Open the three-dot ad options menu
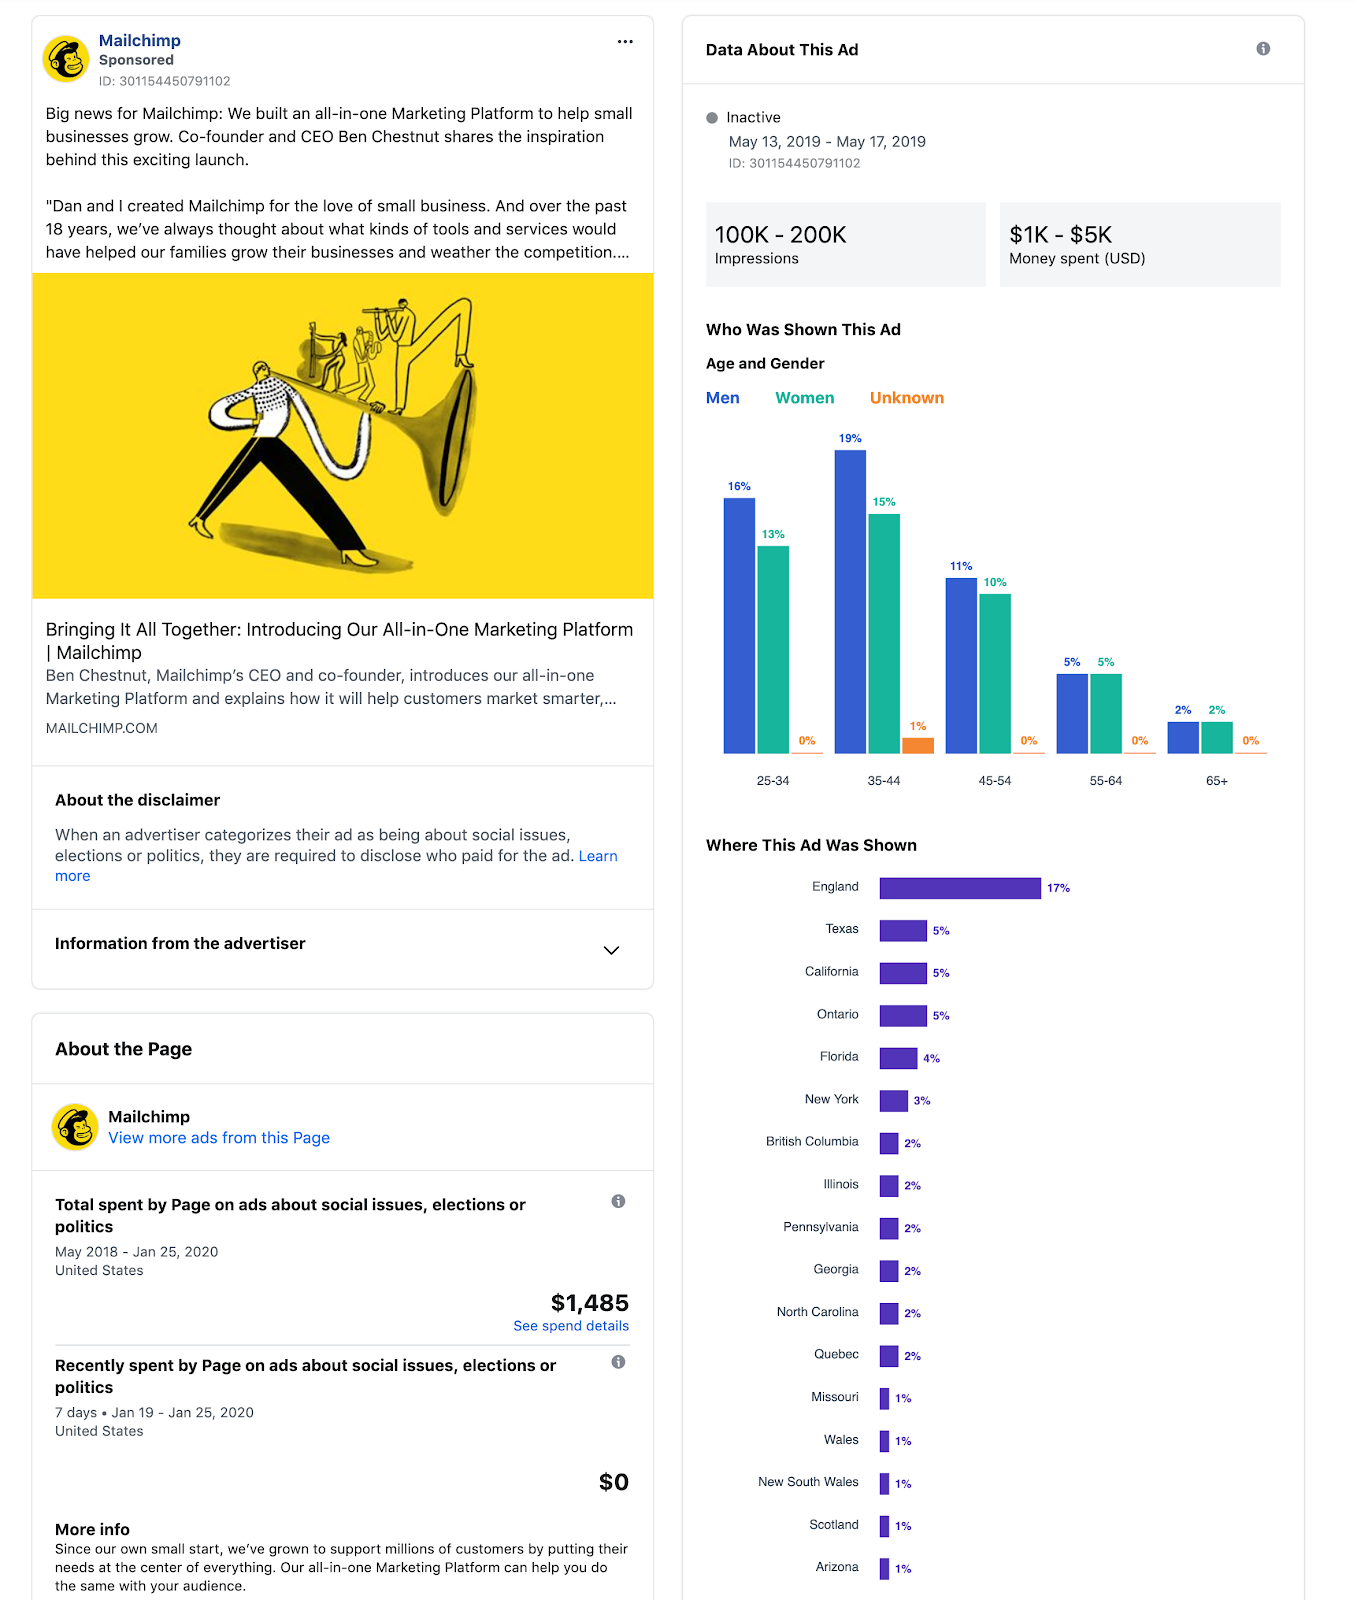The image size is (1357, 1600). [x=625, y=42]
